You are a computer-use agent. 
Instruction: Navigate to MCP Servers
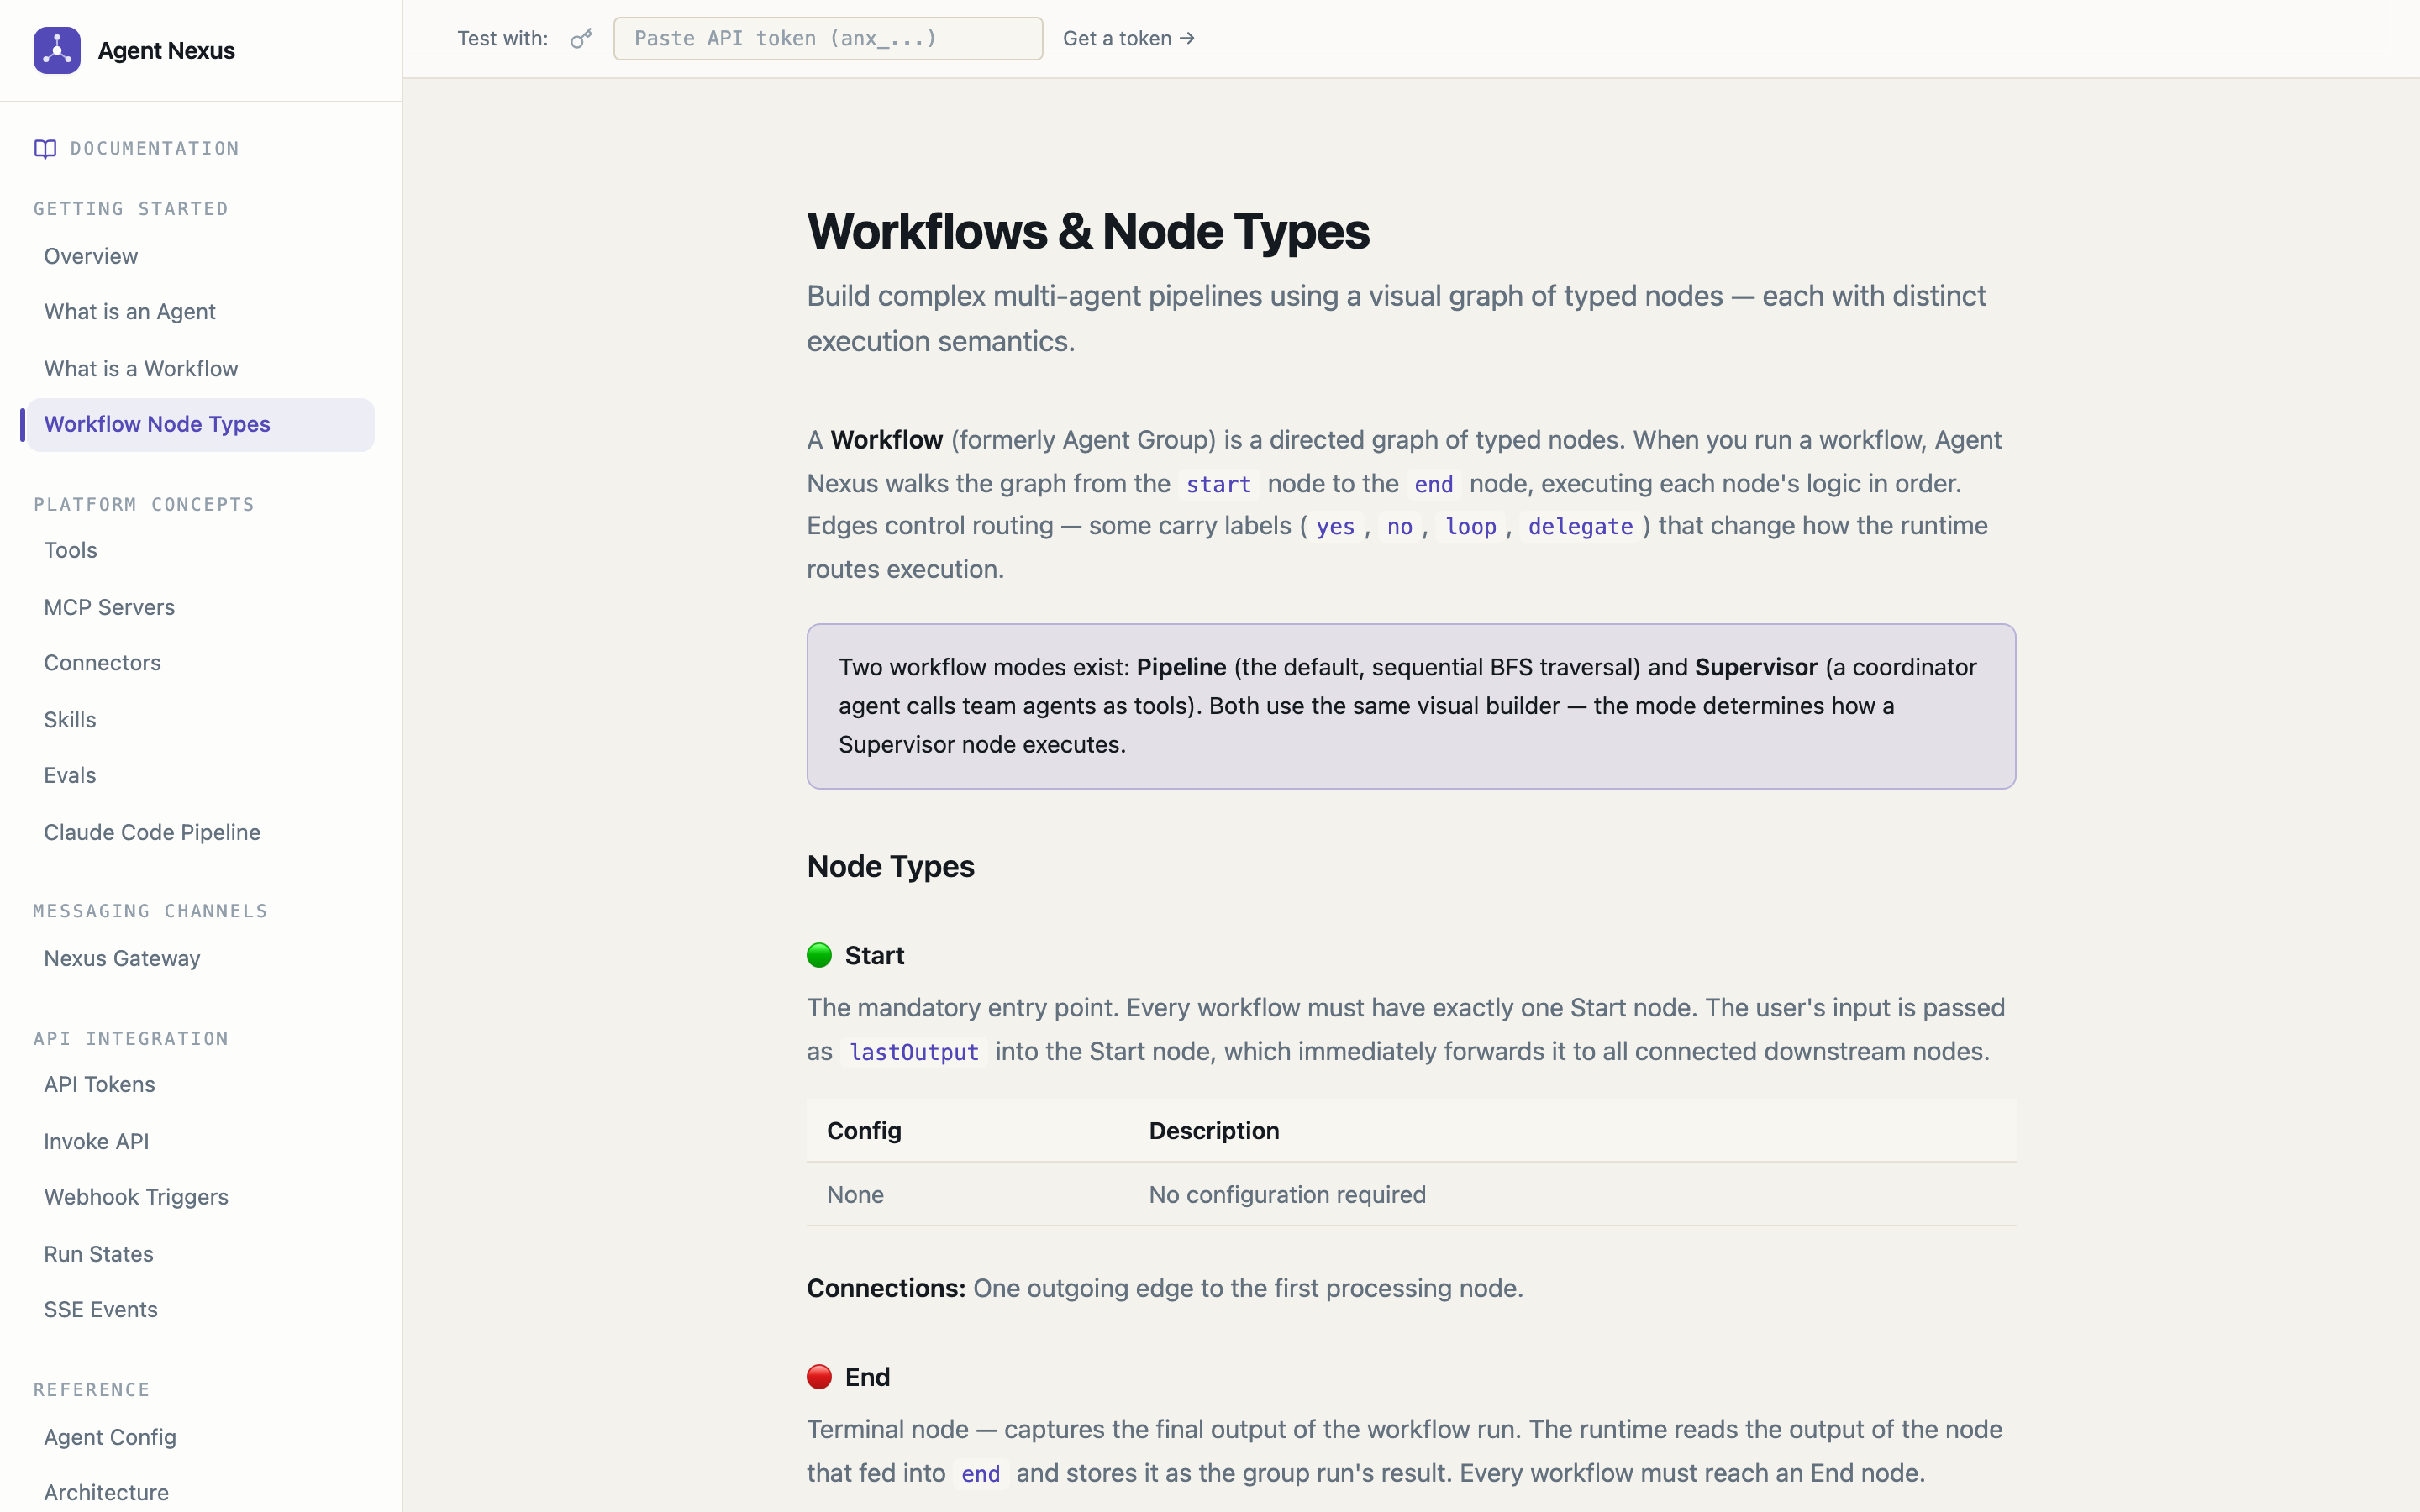point(109,607)
